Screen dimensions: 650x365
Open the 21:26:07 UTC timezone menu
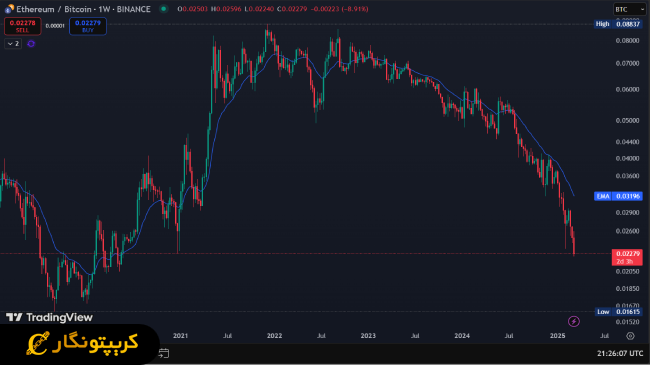tap(620, 353)
